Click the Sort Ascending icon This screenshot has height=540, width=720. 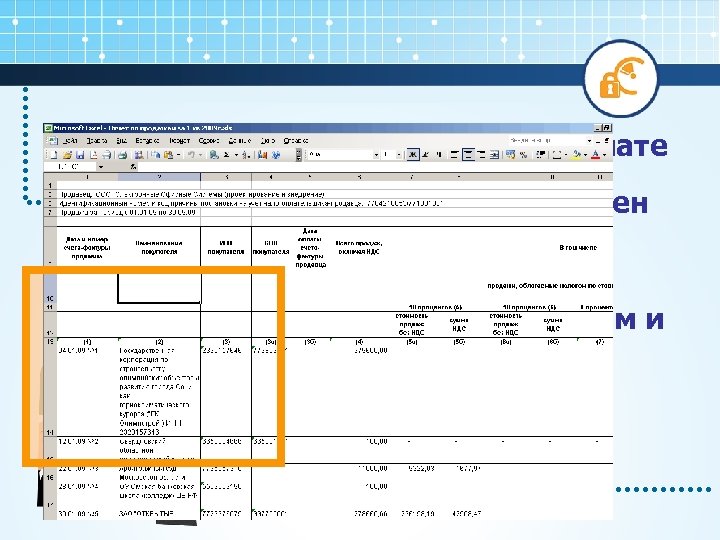(x=246, y=155)
